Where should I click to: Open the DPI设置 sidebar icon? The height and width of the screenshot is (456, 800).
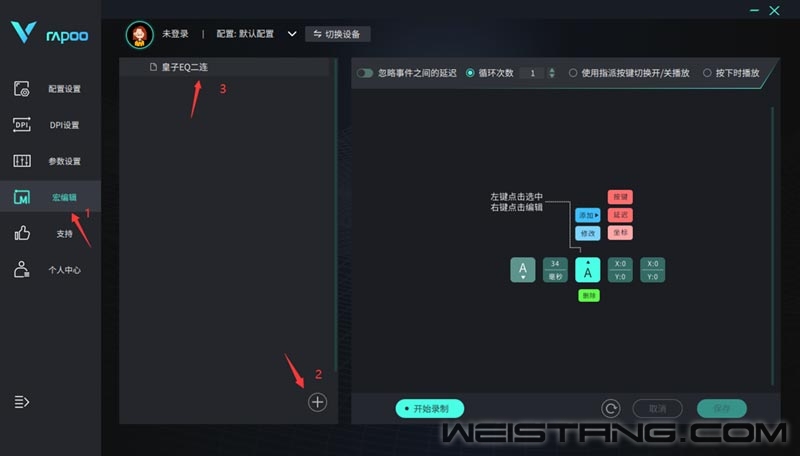pos(22,125)
